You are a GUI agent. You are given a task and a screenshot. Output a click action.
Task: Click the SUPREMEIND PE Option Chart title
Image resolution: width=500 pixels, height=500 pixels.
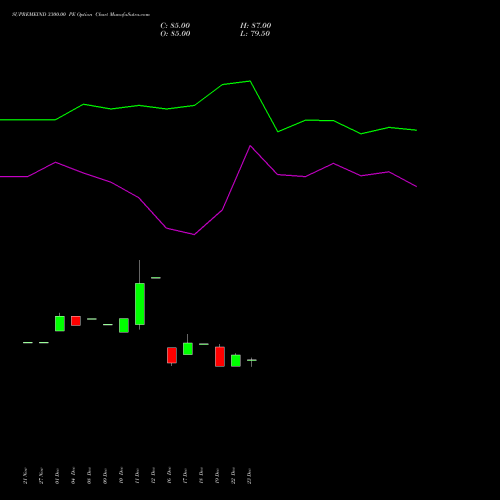coord(81,15)
